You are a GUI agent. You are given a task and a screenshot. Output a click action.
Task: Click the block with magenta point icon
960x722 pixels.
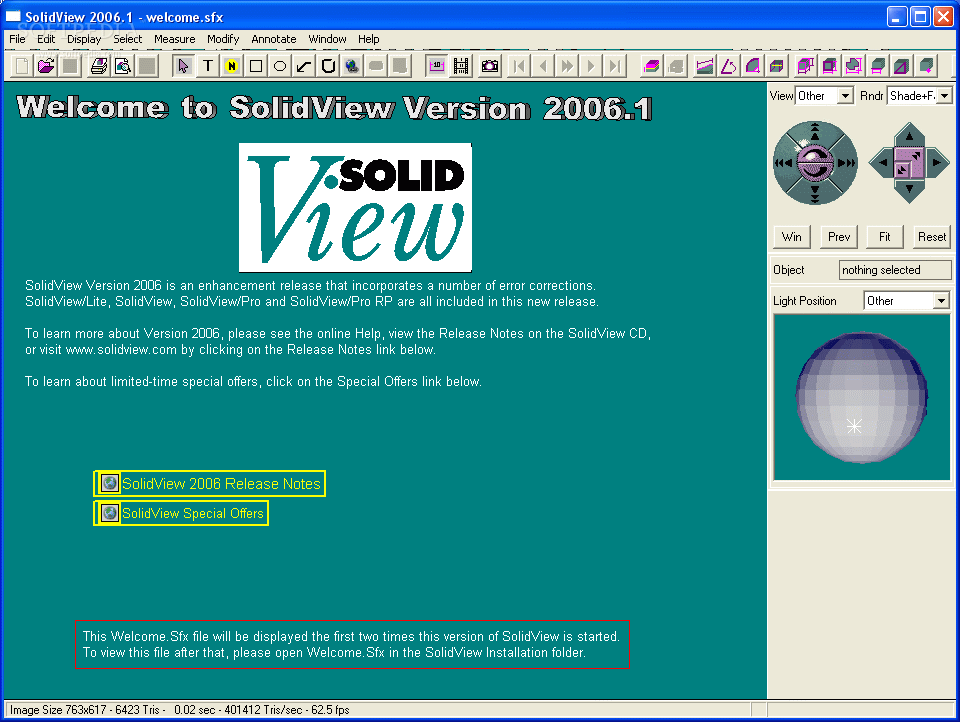click(926, 66)
